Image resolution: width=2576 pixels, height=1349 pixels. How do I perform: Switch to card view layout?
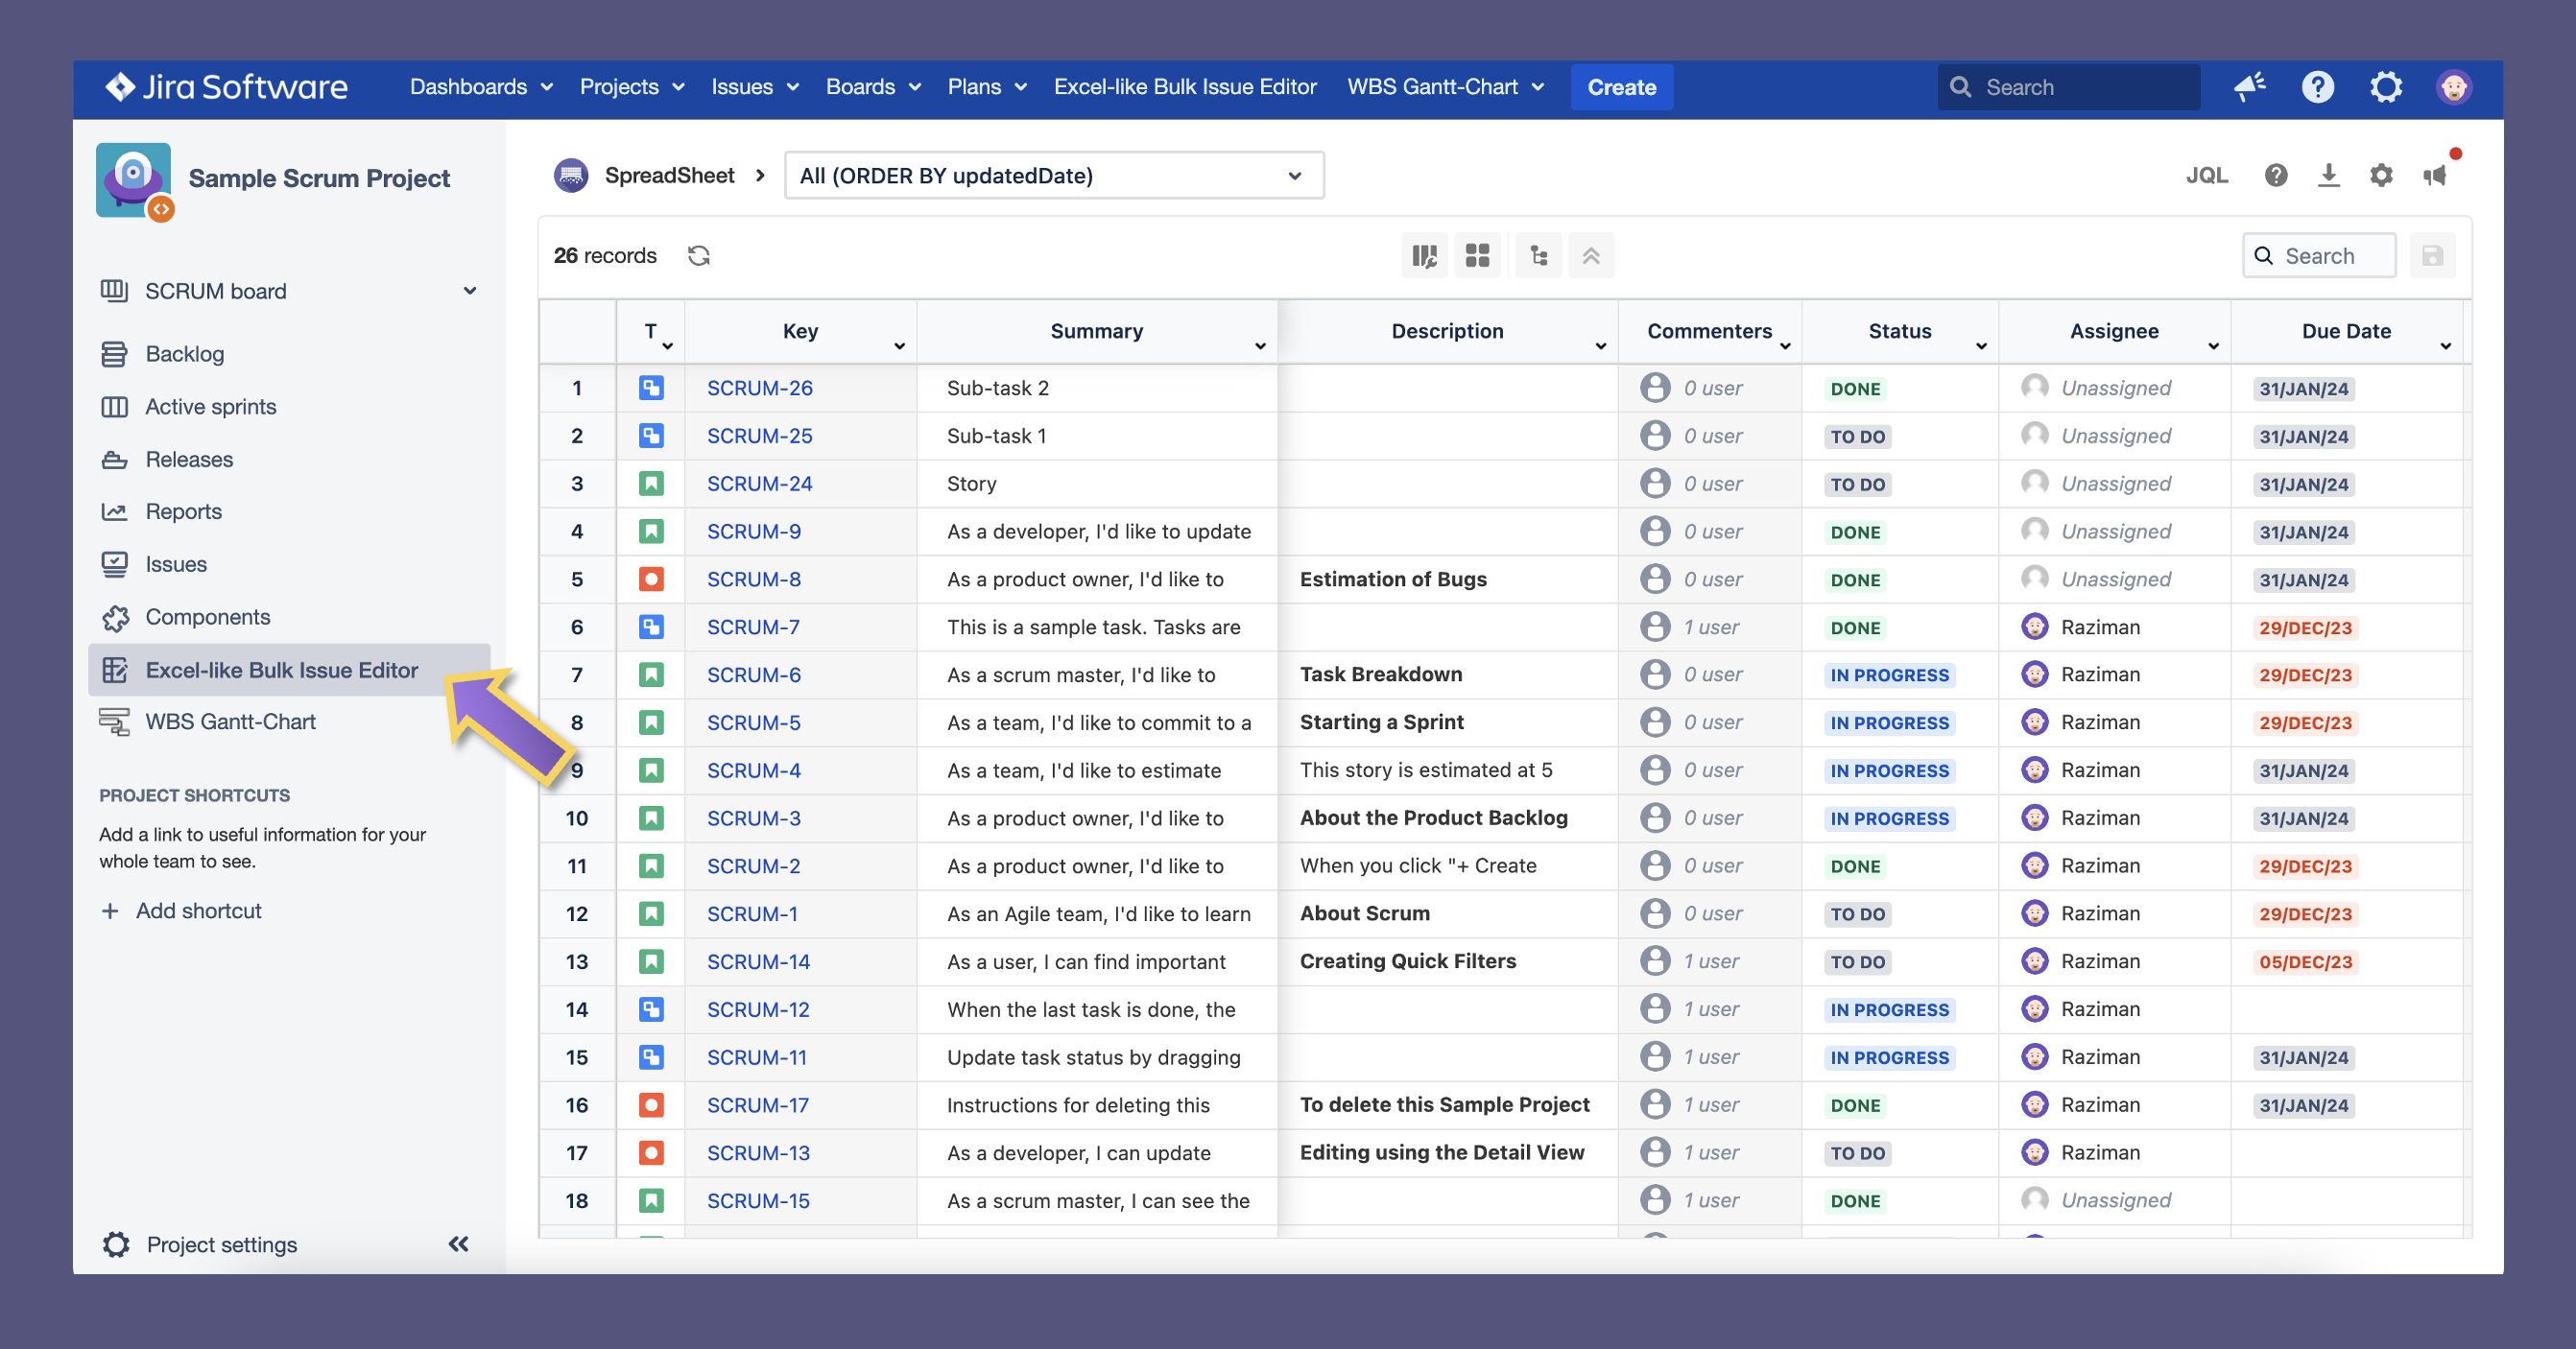click(1478, 255)
